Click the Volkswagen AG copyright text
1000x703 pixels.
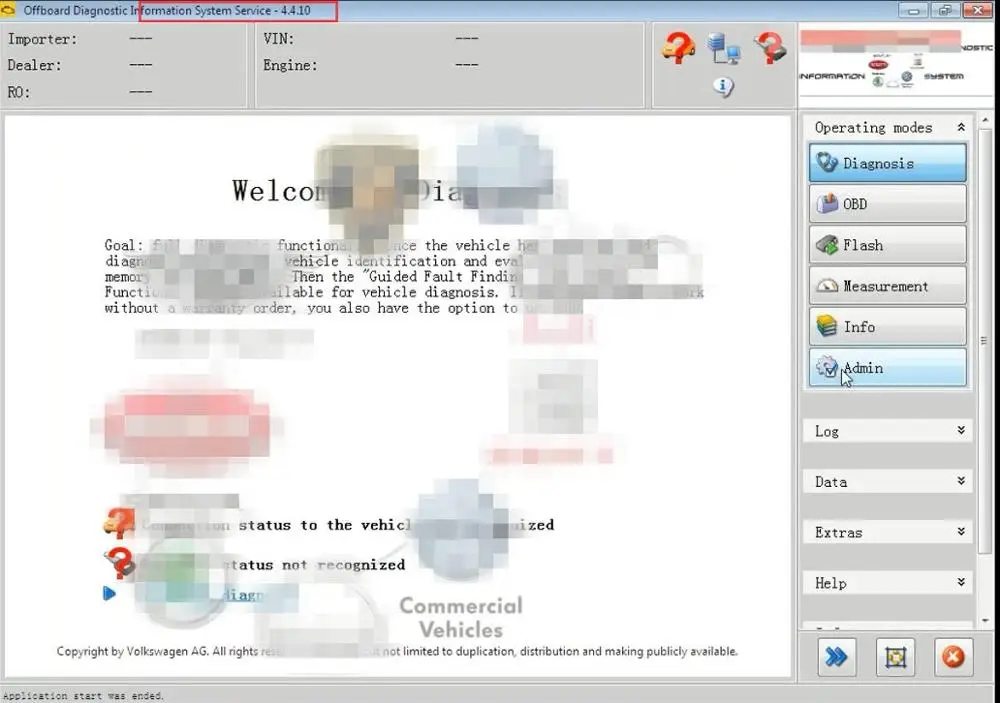397,651
